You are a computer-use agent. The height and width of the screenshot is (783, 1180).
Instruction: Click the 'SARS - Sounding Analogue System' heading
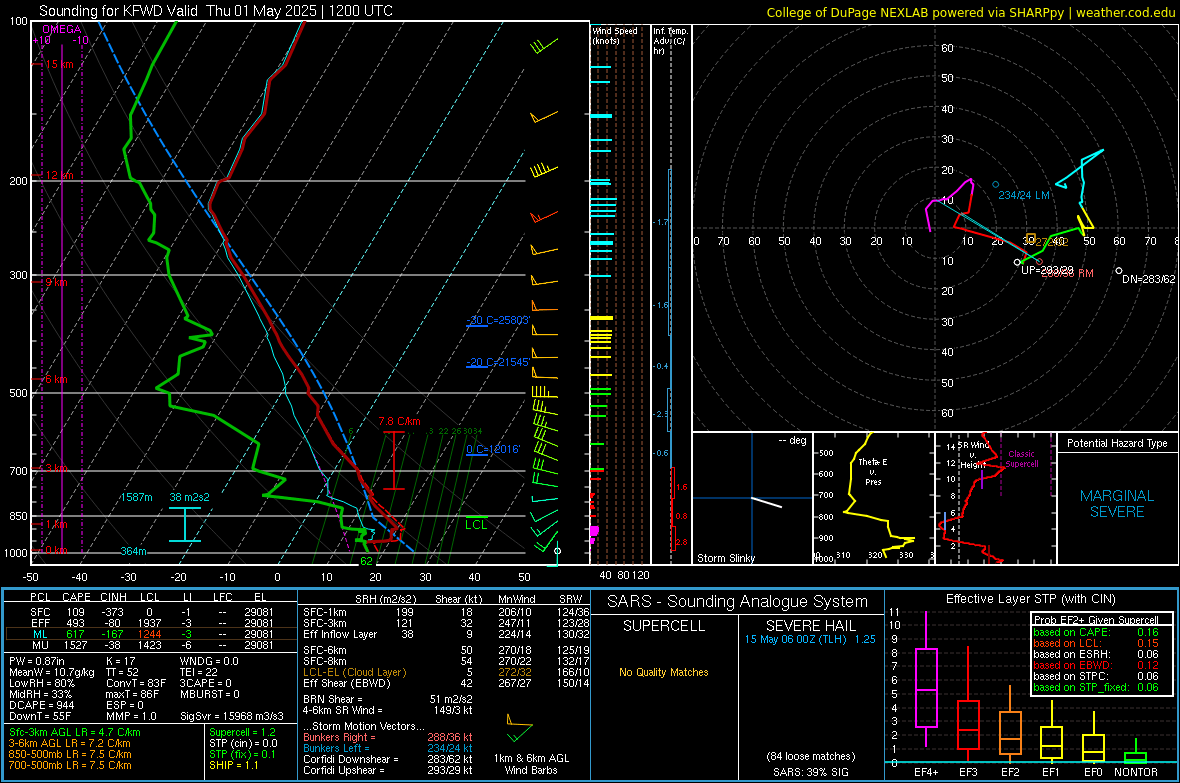tap(738, 602)
